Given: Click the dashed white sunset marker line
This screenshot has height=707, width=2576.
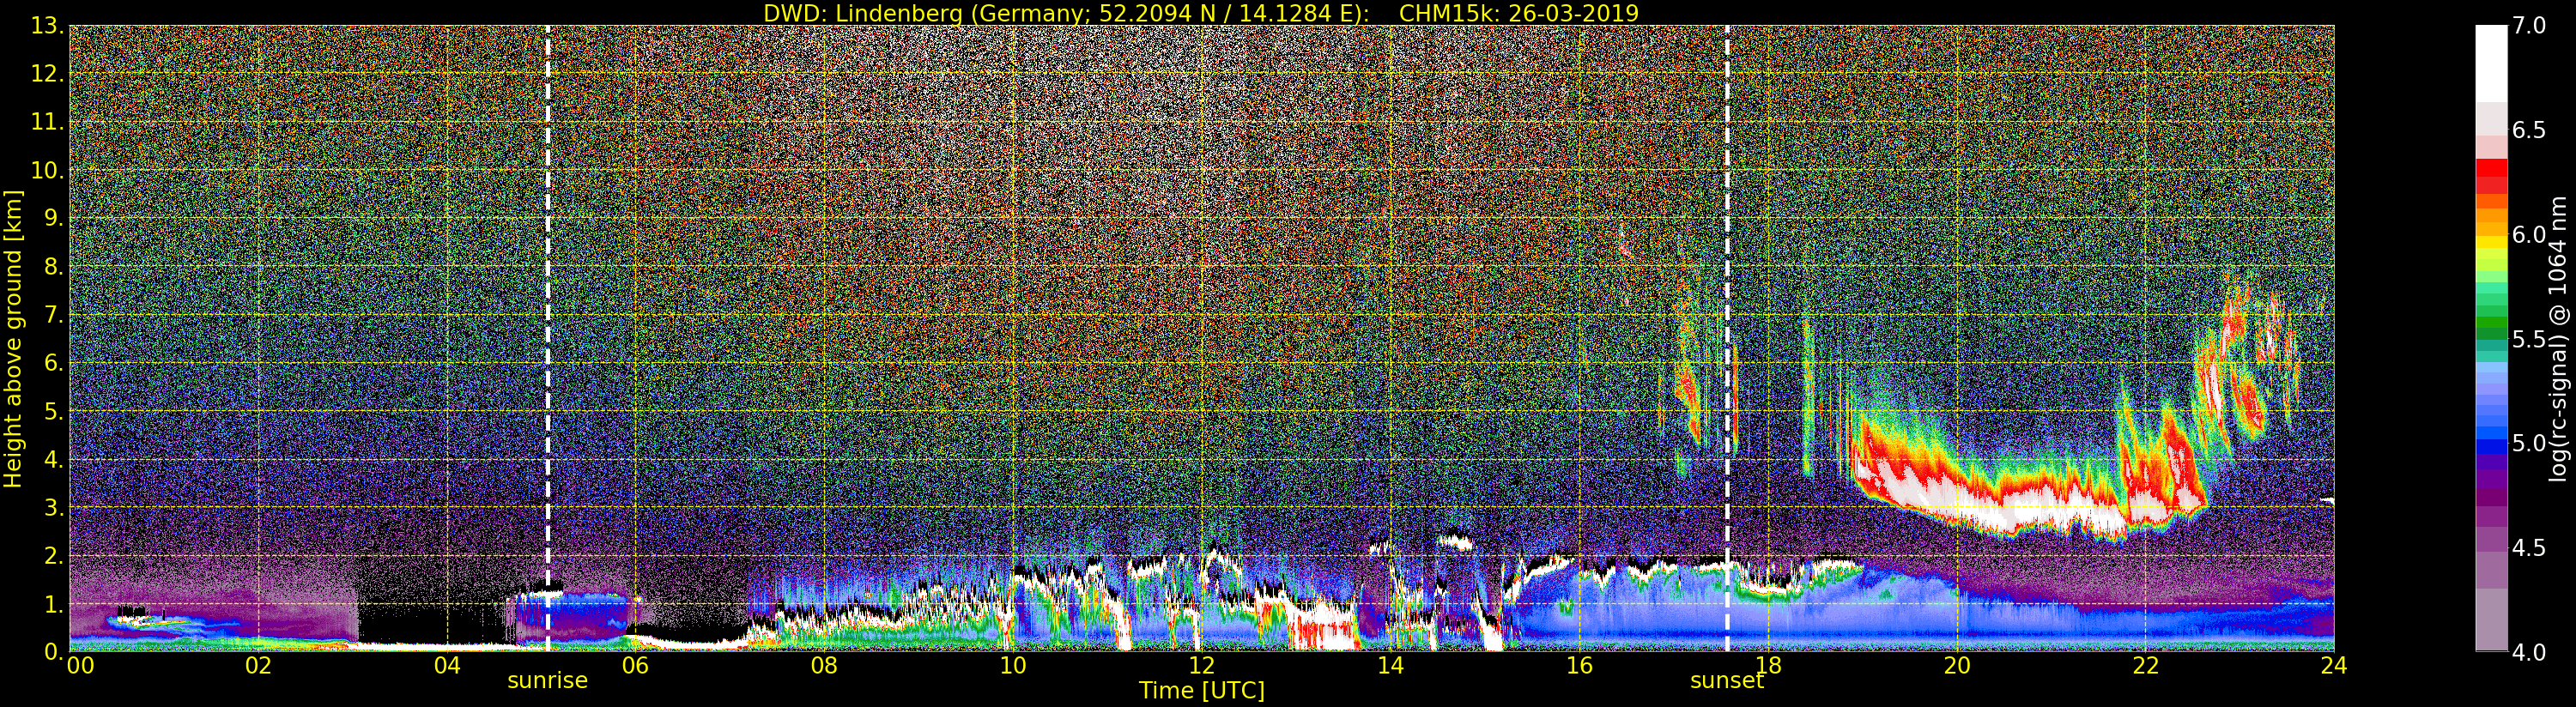Looking at the screenshot, I should [1727, 338].
